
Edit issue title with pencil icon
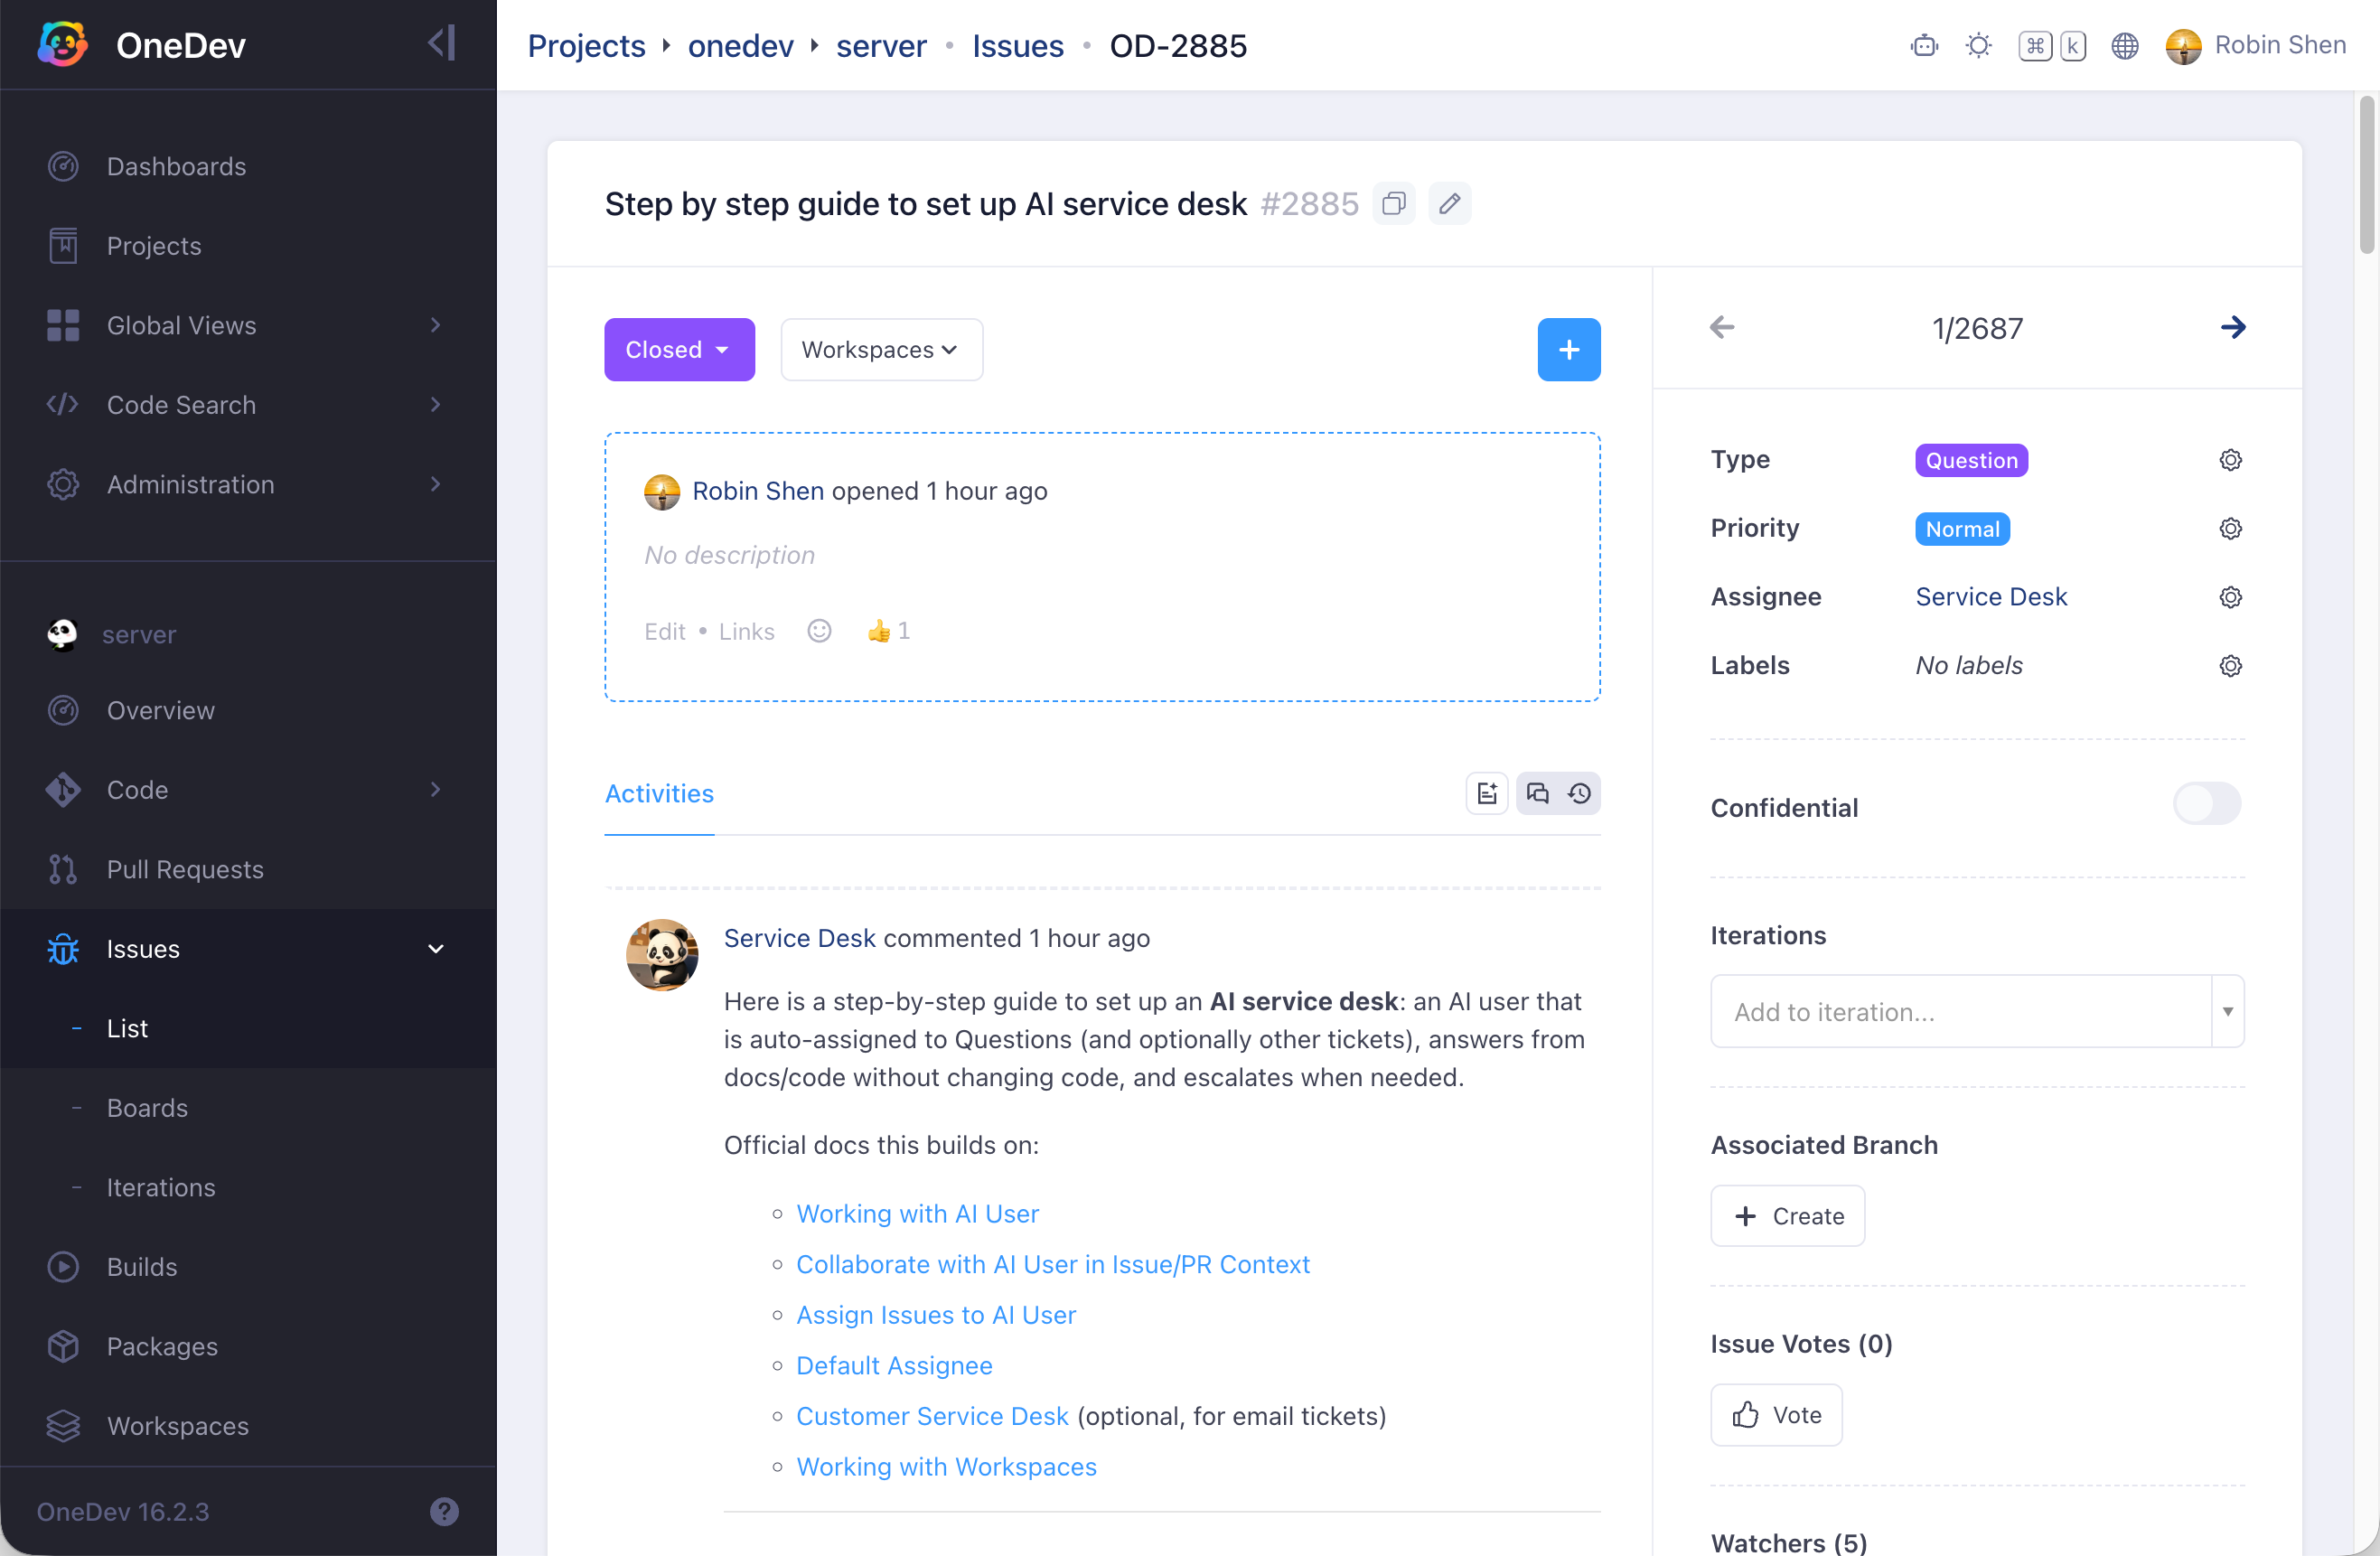(1449, 204)
